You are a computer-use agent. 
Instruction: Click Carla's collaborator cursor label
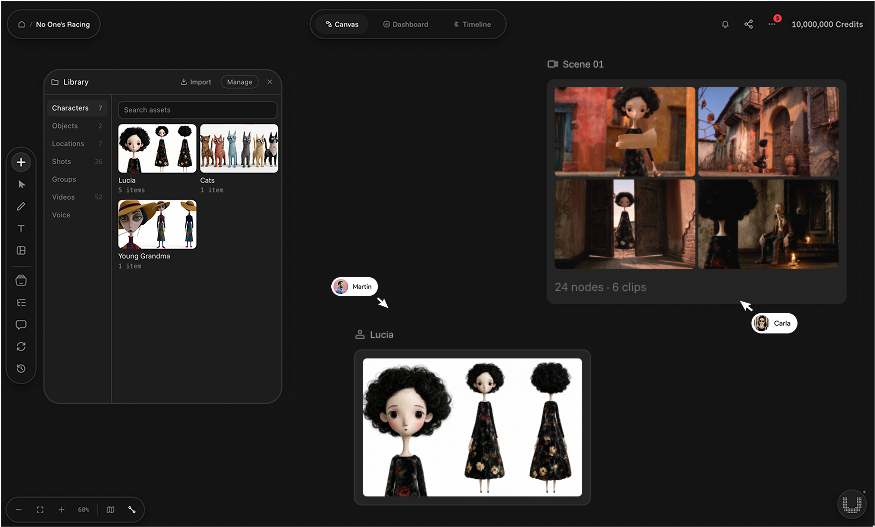pos(774,323)
